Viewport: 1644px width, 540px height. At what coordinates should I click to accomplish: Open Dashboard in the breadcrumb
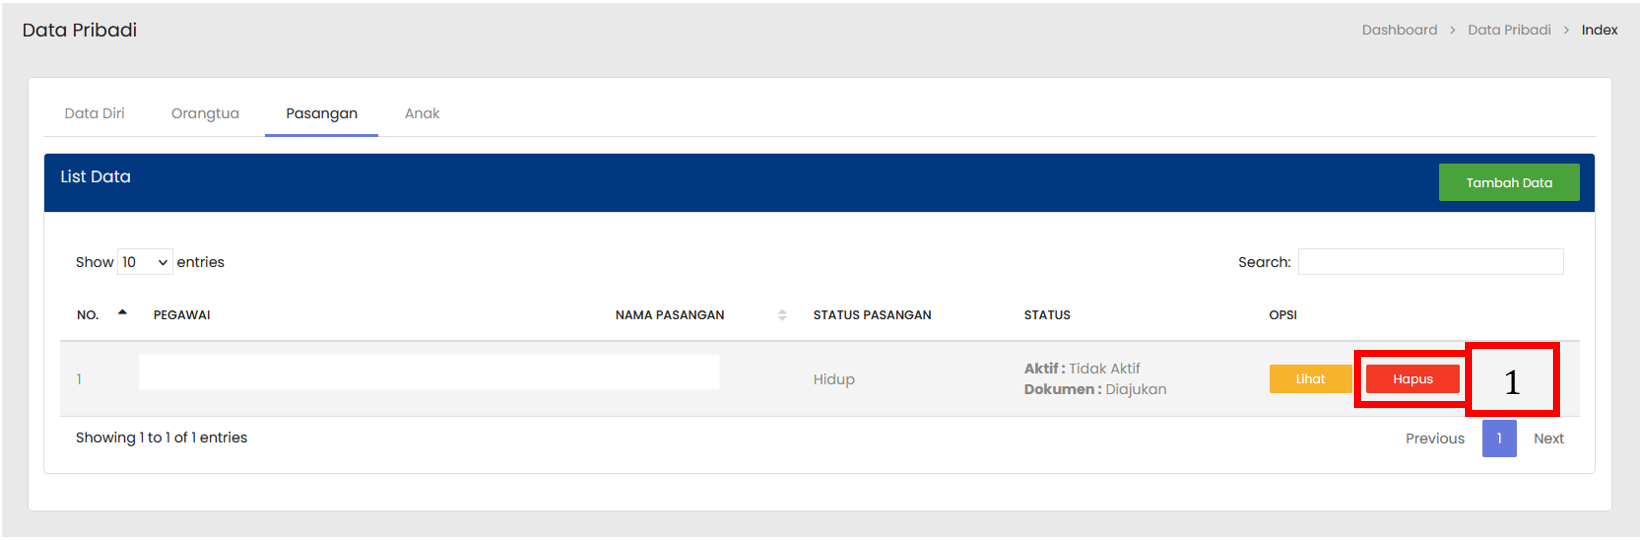(1399, 30)
